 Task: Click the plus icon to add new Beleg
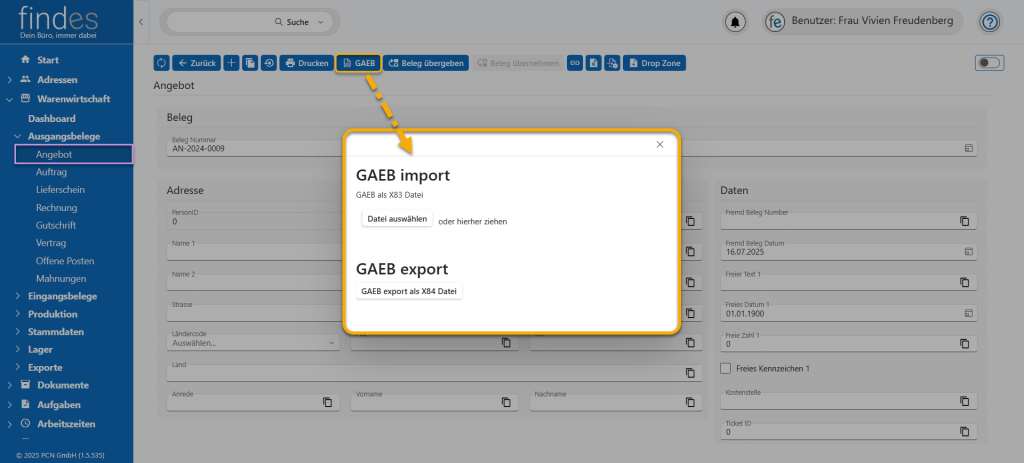231,63
